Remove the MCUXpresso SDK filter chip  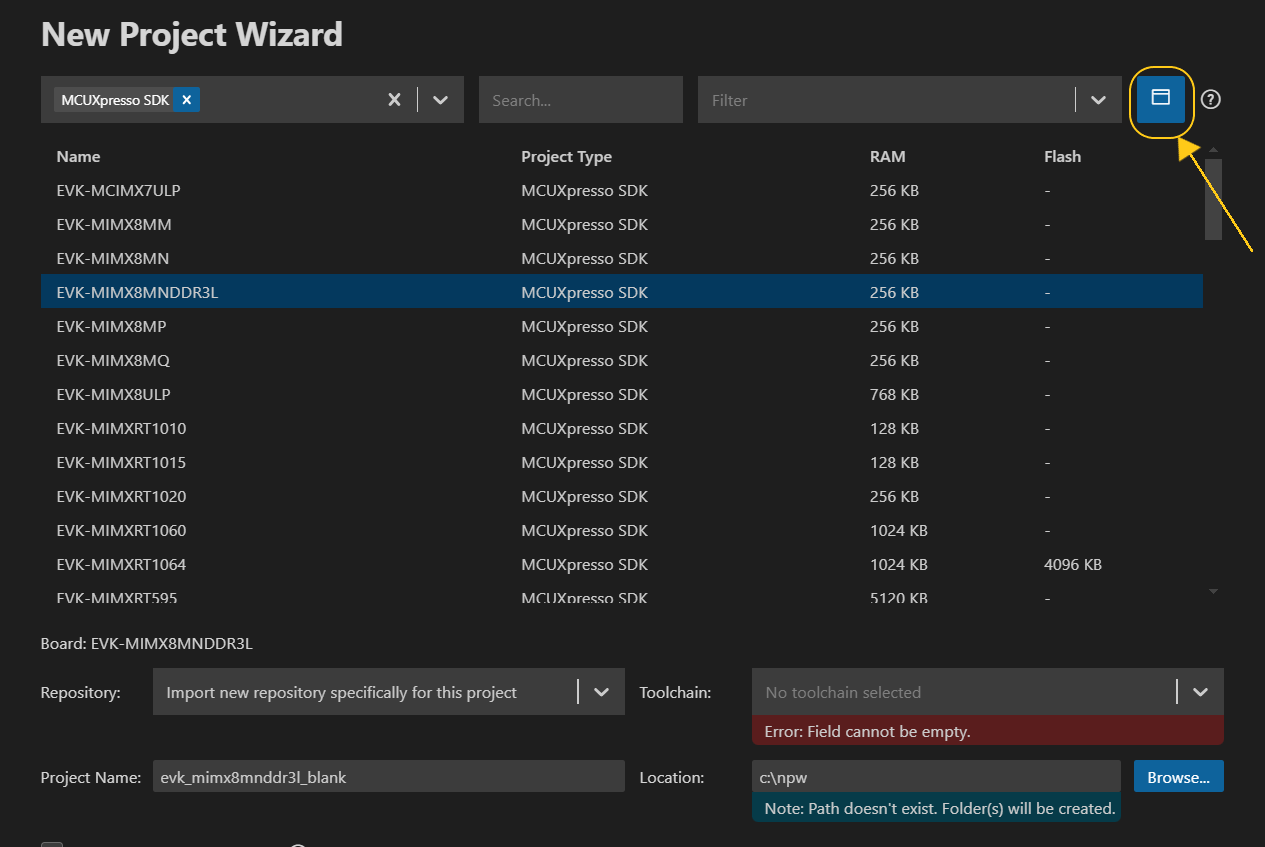tap(186, 99)
